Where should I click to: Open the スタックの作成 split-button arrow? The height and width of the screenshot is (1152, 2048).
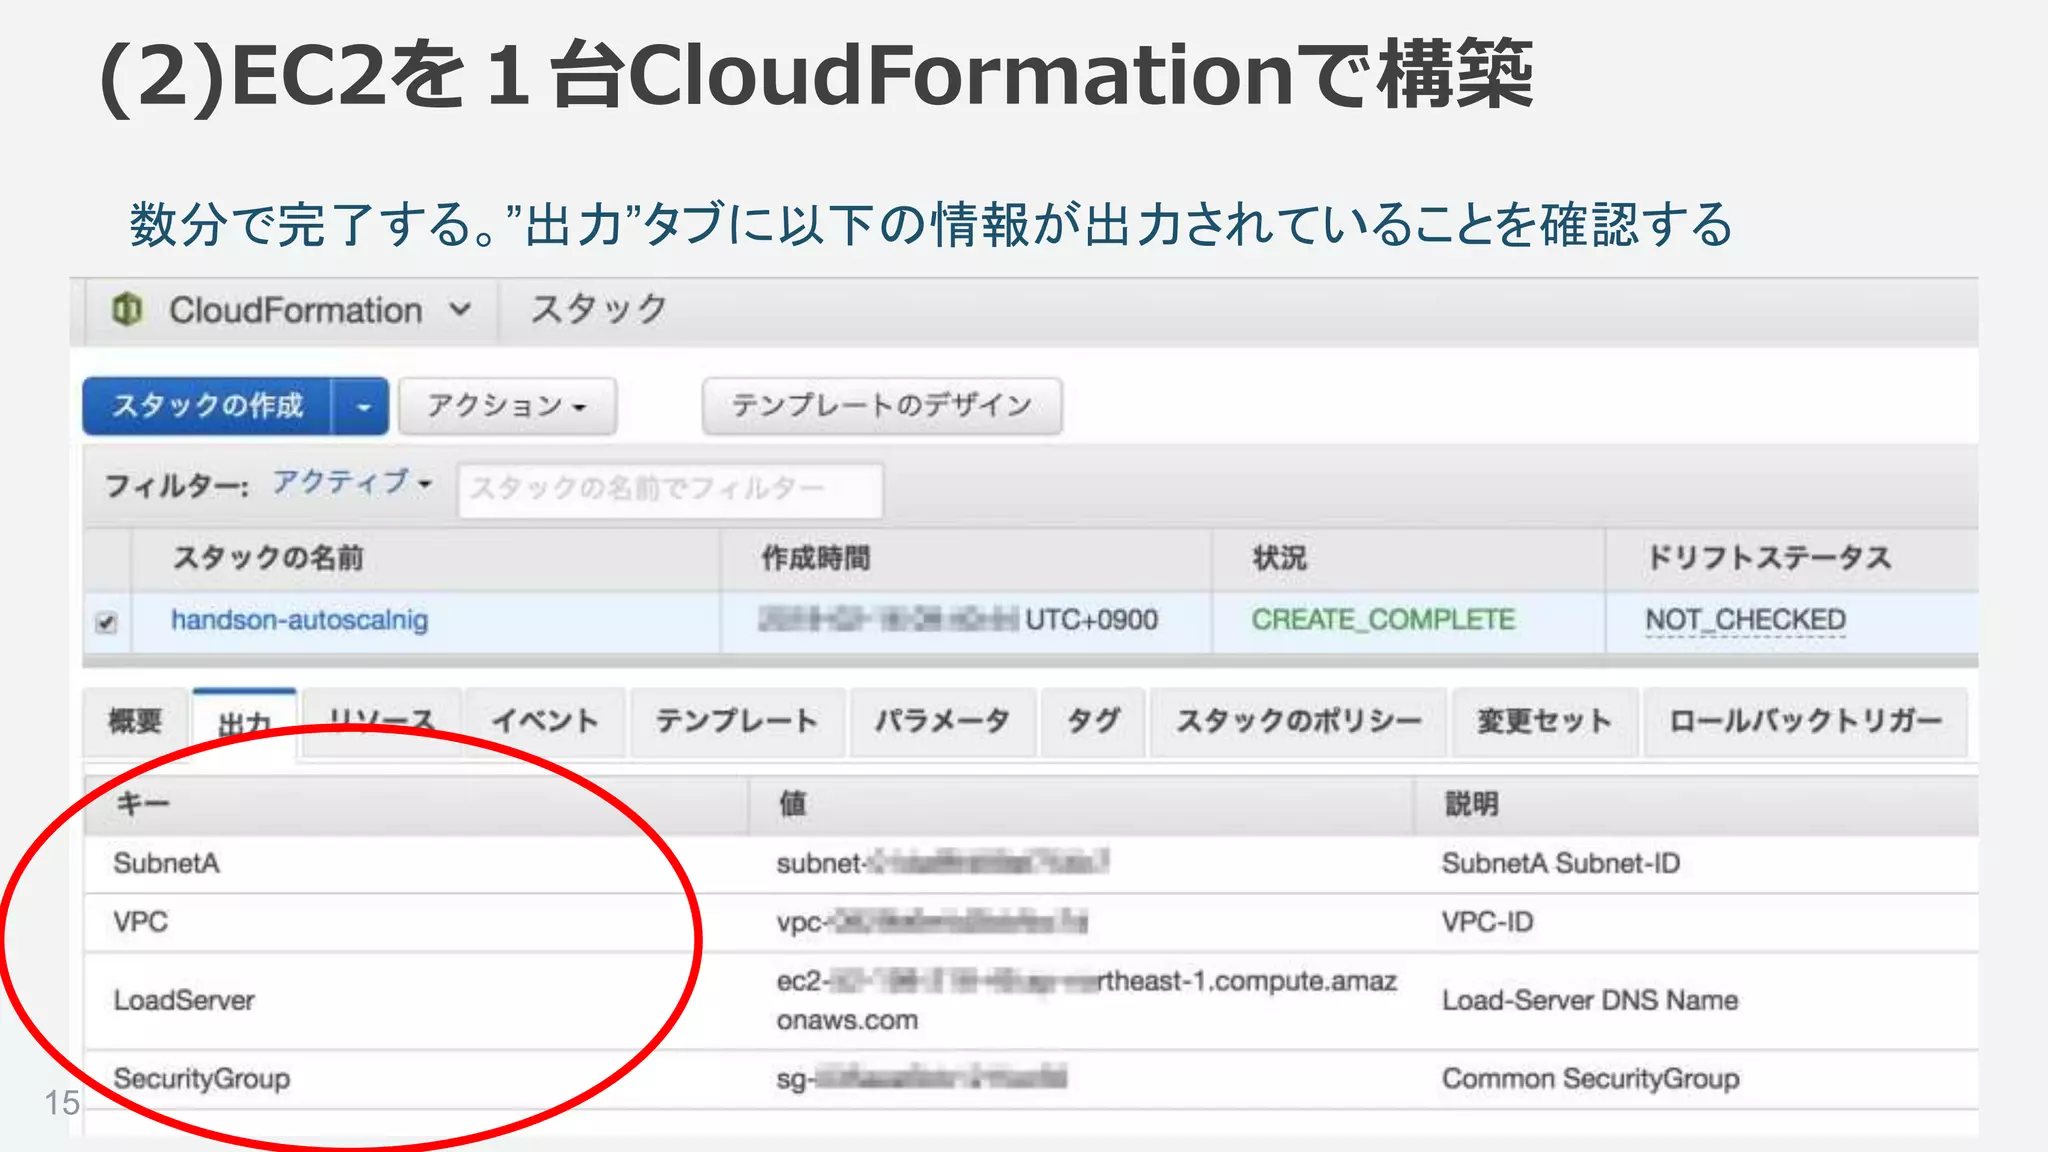(x=361, y=406)
